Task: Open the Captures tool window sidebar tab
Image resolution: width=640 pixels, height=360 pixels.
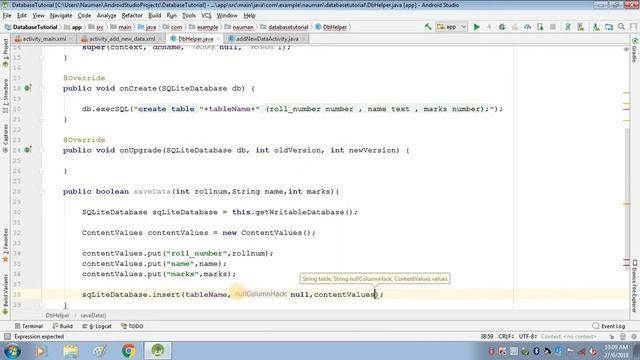Action: pyautogui.click(x=5, y=138)
